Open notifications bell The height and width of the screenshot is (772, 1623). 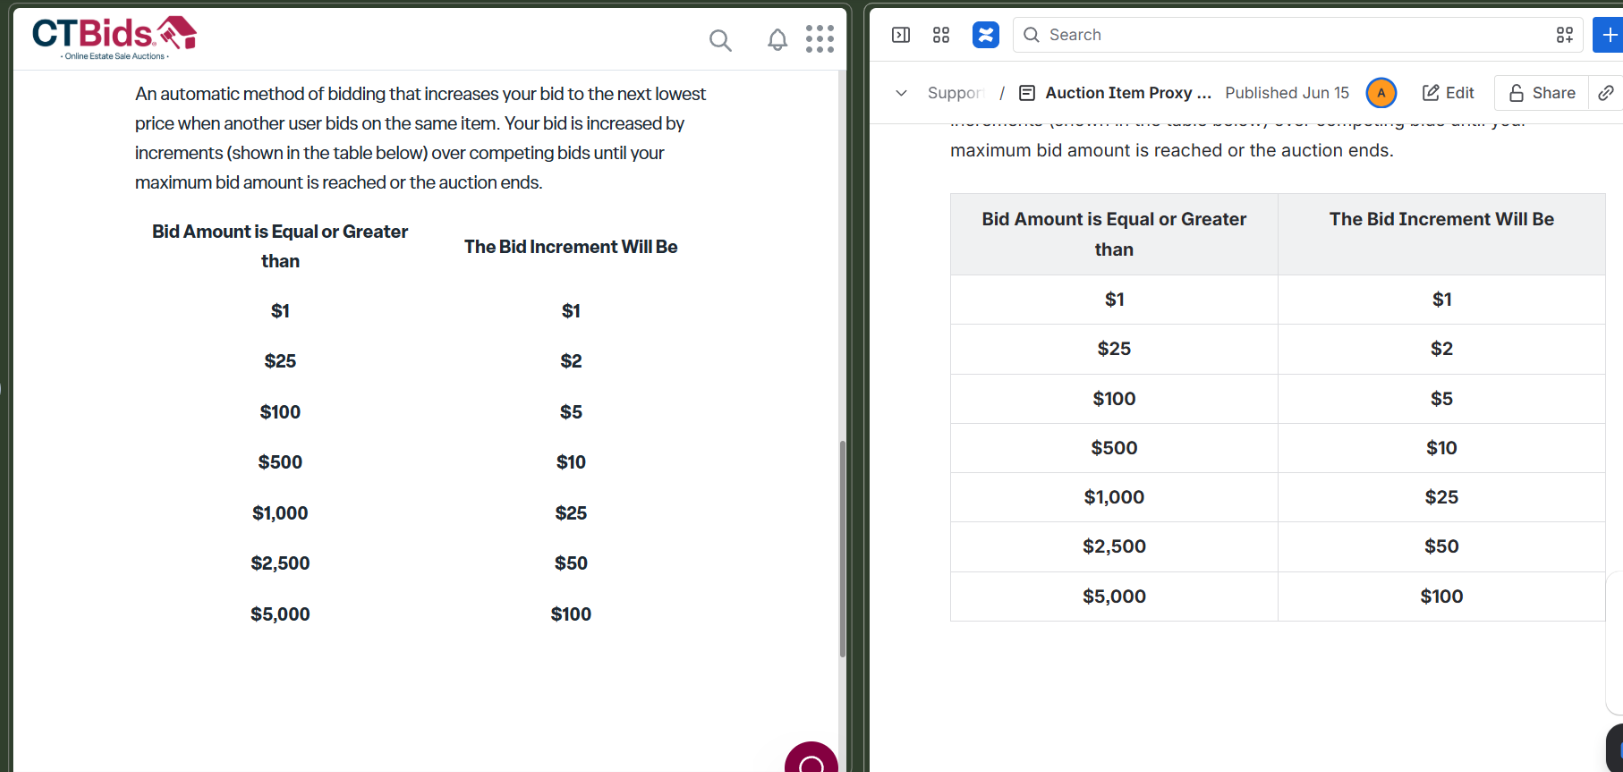pyautogui.click(x=777, y=40)
